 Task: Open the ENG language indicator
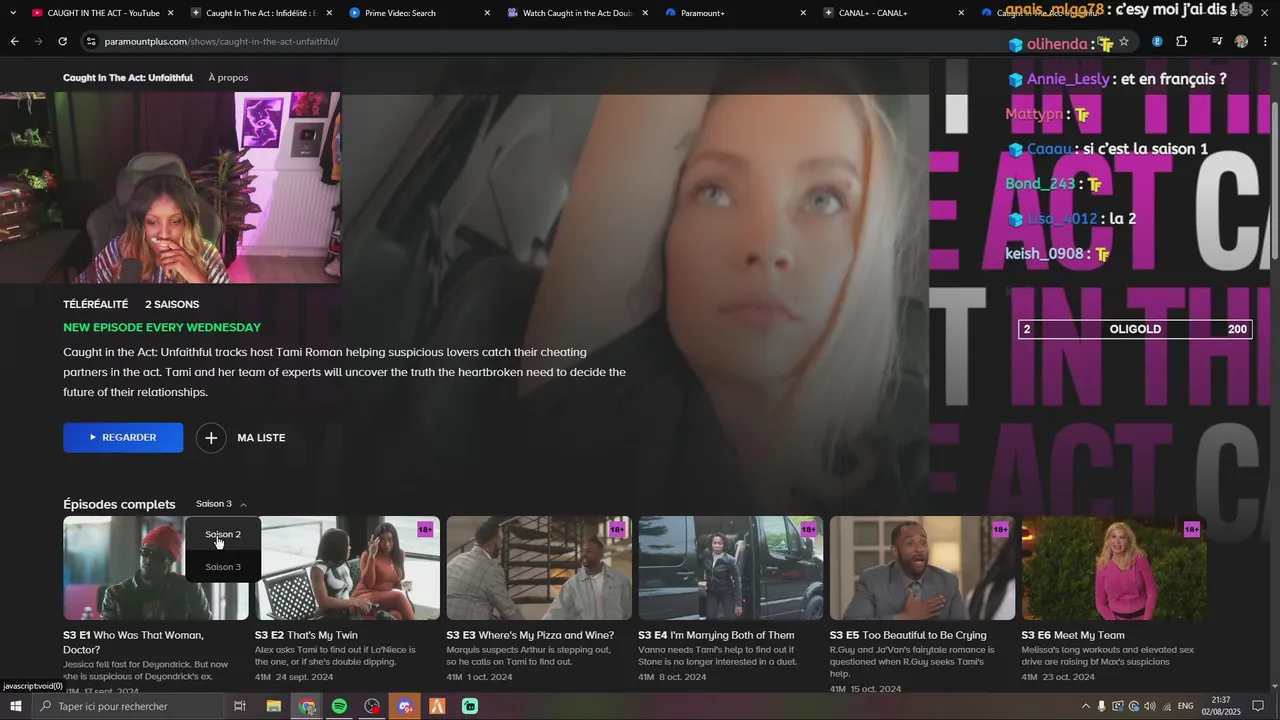pyautogui.click(x=1186, y=706)
